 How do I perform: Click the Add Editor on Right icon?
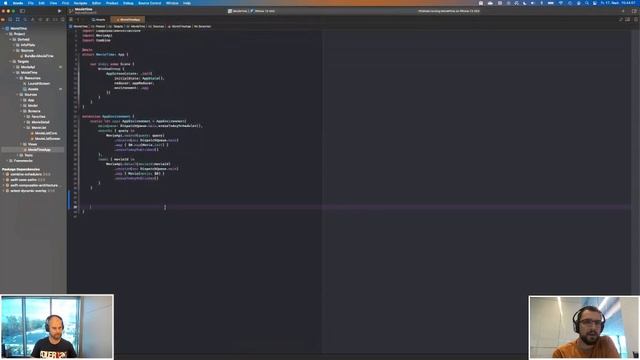click(x=636, y=19)
